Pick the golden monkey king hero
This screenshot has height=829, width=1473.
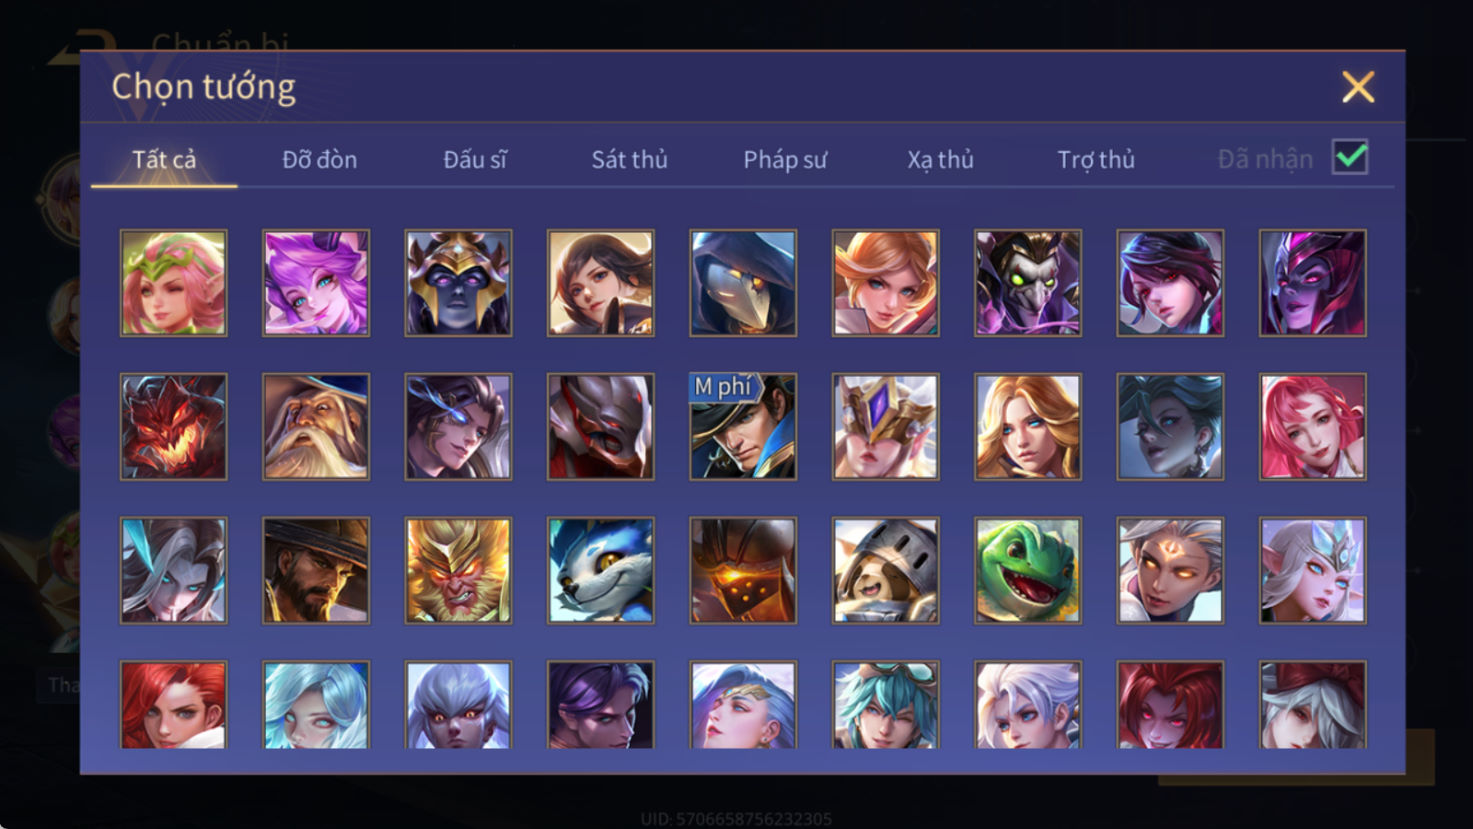(458, 571)
